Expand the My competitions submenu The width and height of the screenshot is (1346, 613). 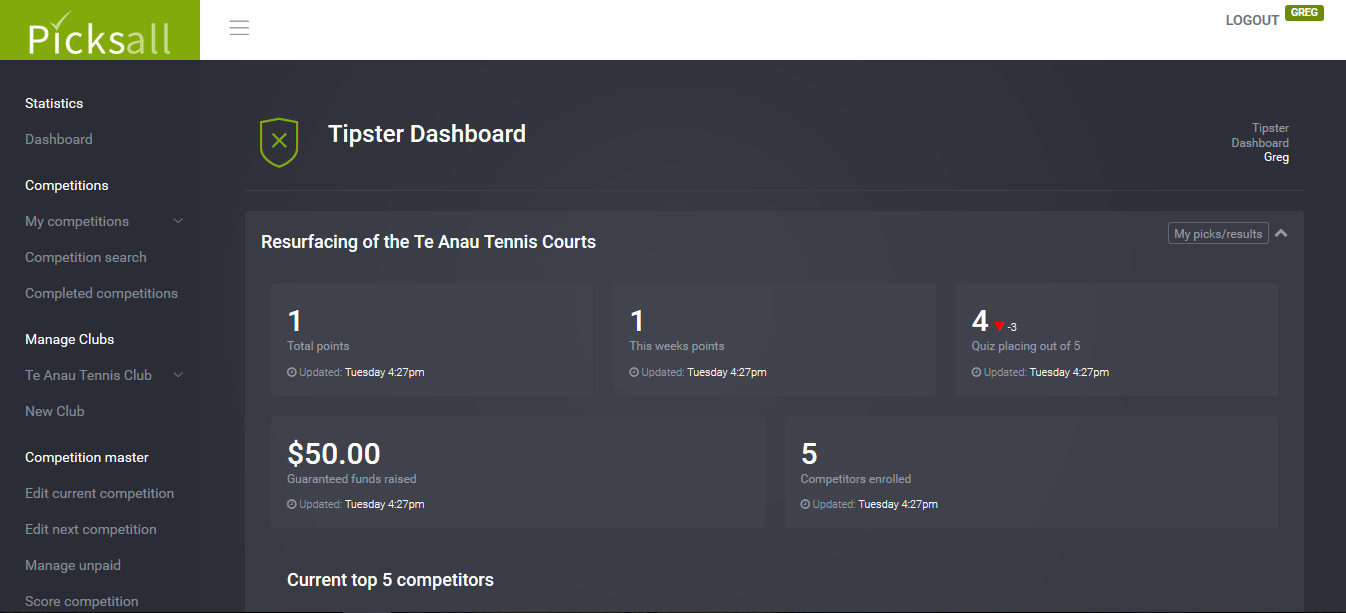point(178,221)
